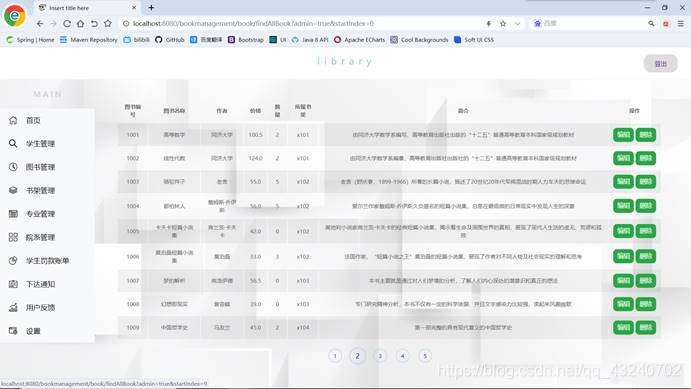Click the edit button for book 1007
Image resolution: width=691 pixels, height=389 pixels.
pos(623,281)
